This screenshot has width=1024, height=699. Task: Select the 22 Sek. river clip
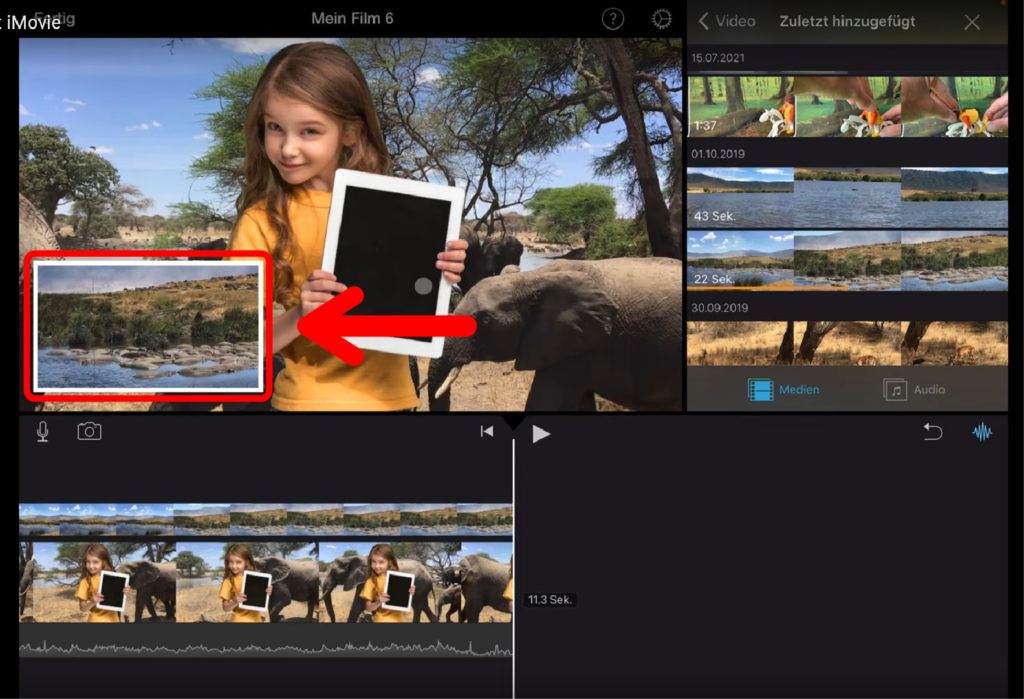coord(846,260)
